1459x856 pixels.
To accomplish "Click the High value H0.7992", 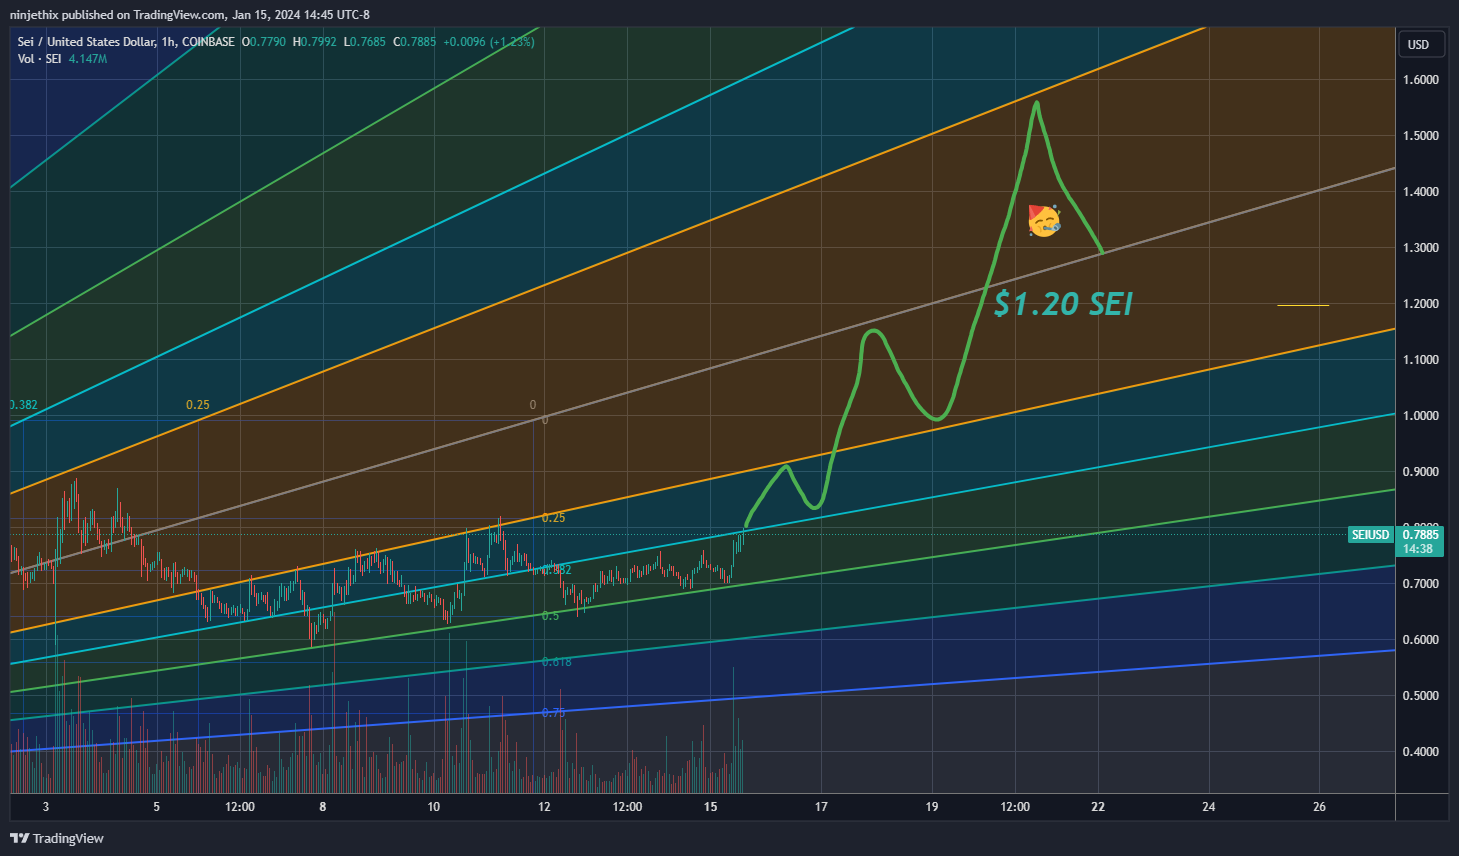I will 314,42.
